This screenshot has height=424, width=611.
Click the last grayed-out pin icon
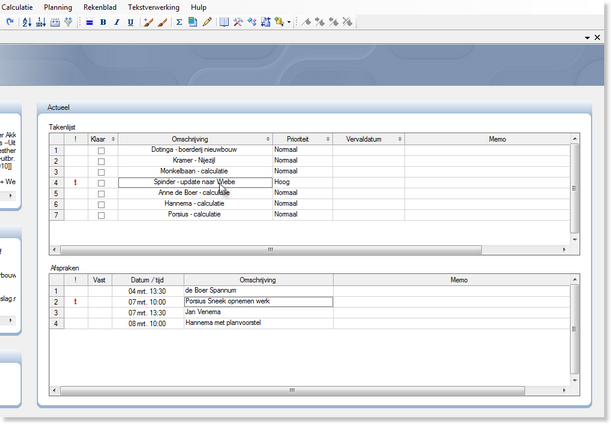(347, 22)
